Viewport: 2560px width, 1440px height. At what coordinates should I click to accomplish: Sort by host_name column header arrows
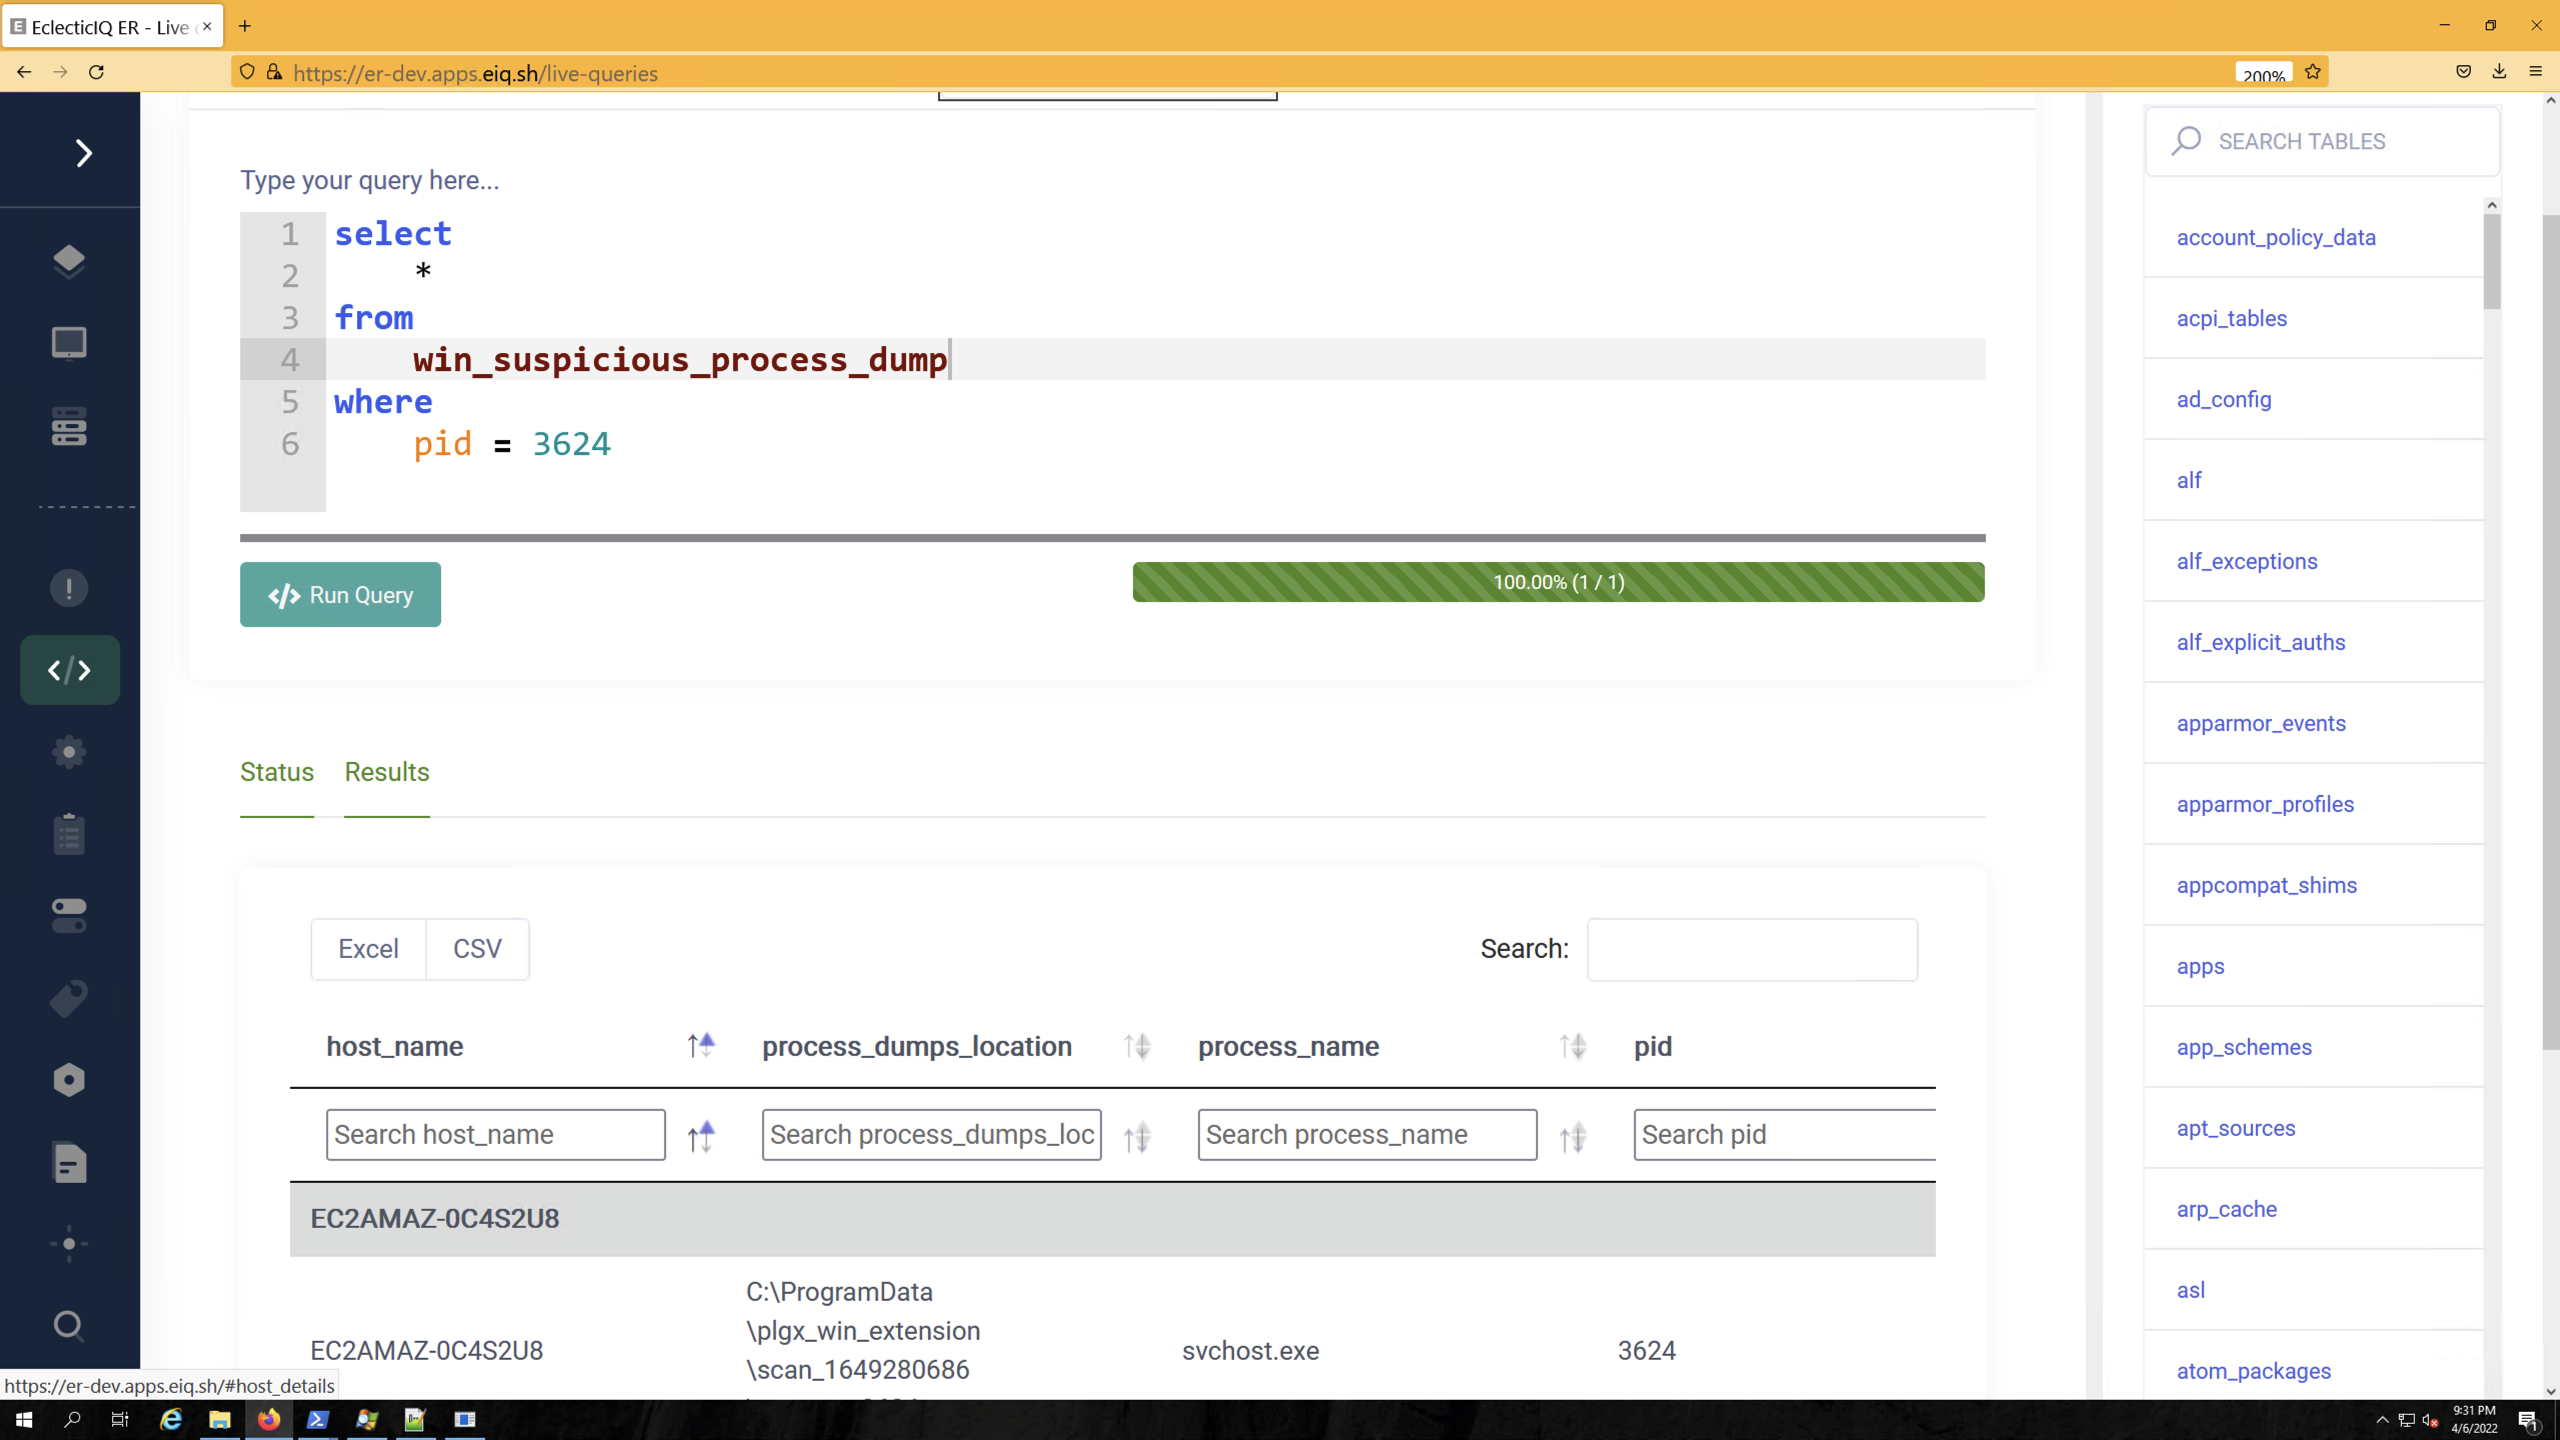point(701,1046)
